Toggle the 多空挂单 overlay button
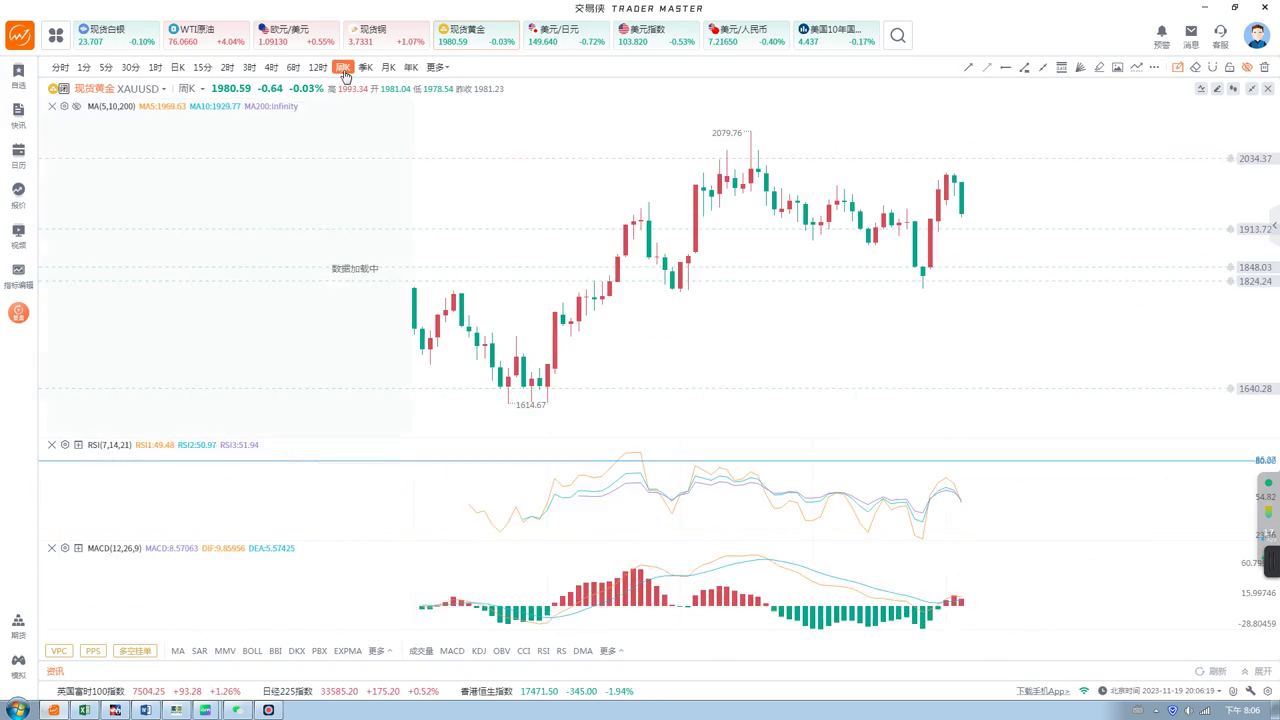This screenshot has width=1280, height=720. [x=135, y=651]
